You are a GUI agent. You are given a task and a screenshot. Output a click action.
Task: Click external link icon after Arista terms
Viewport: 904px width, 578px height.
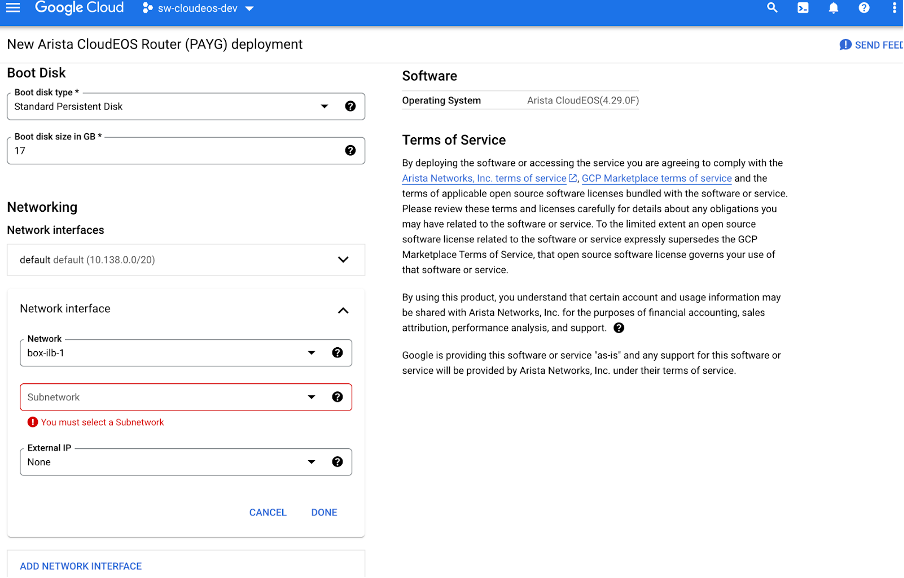point(572,178)
